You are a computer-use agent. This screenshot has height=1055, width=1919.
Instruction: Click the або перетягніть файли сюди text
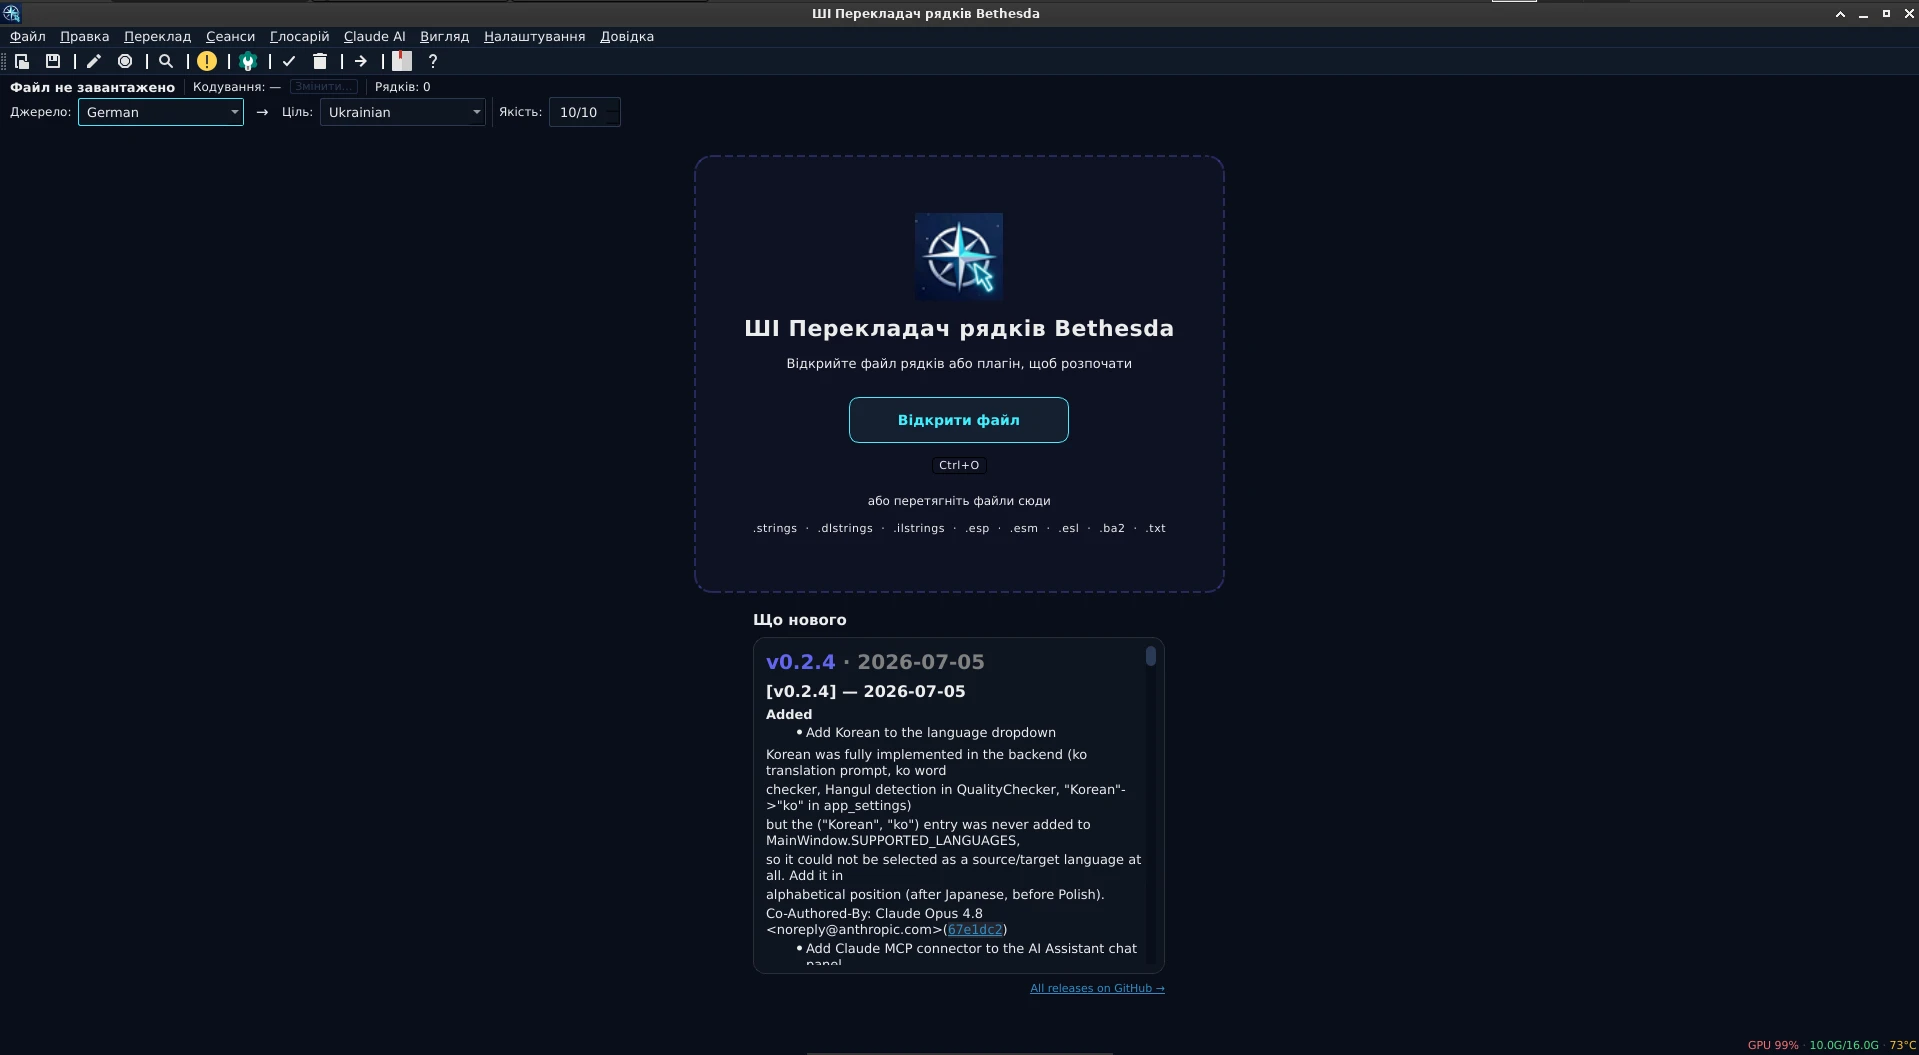959,501
